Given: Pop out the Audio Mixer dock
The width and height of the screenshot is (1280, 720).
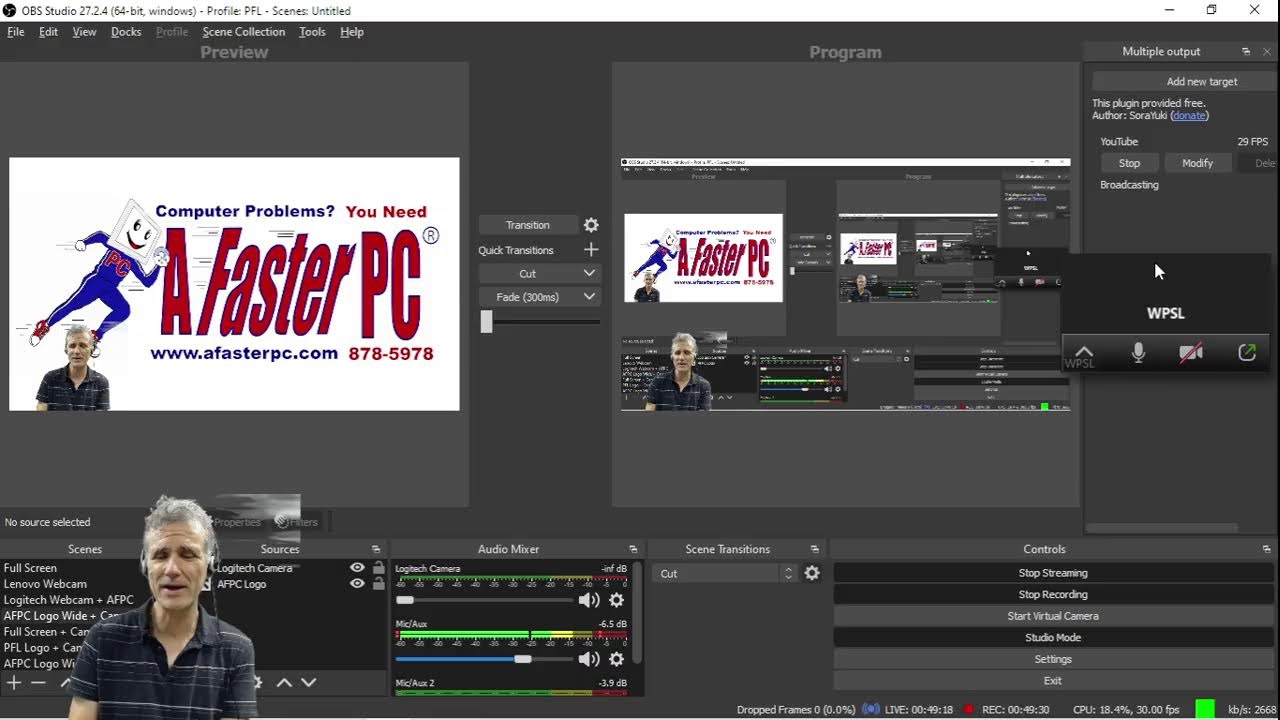Looking at the screenshot, I should pos(633,549).
